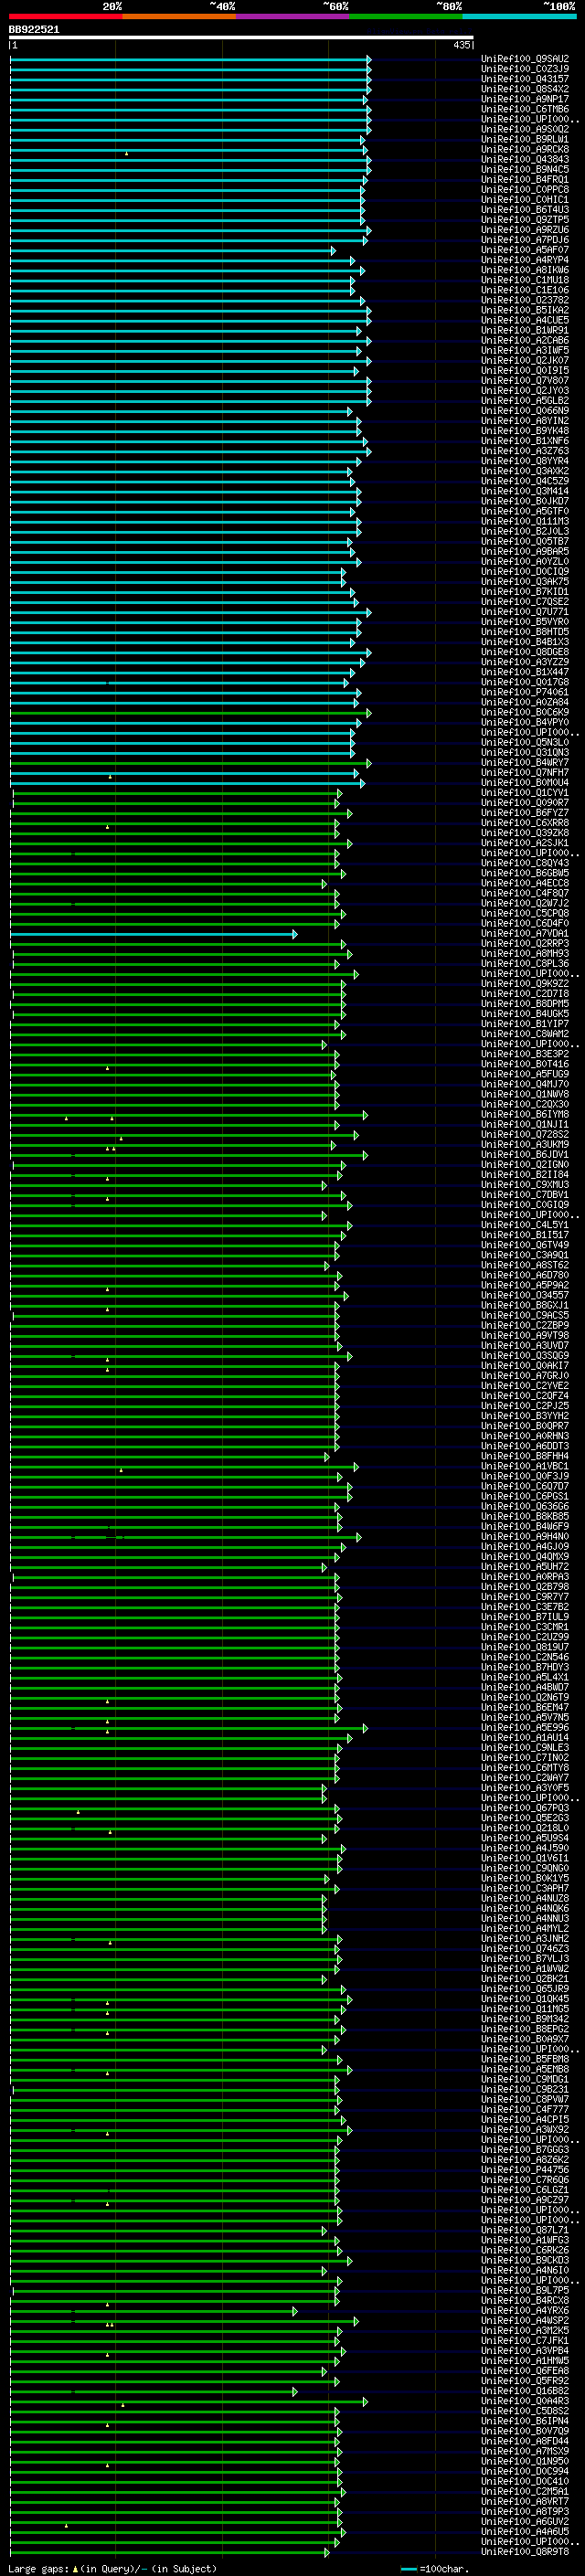The image size is (585, 2576).
Task: Click the cyan ~100% legend segment
Action: (x=519, y=17)
